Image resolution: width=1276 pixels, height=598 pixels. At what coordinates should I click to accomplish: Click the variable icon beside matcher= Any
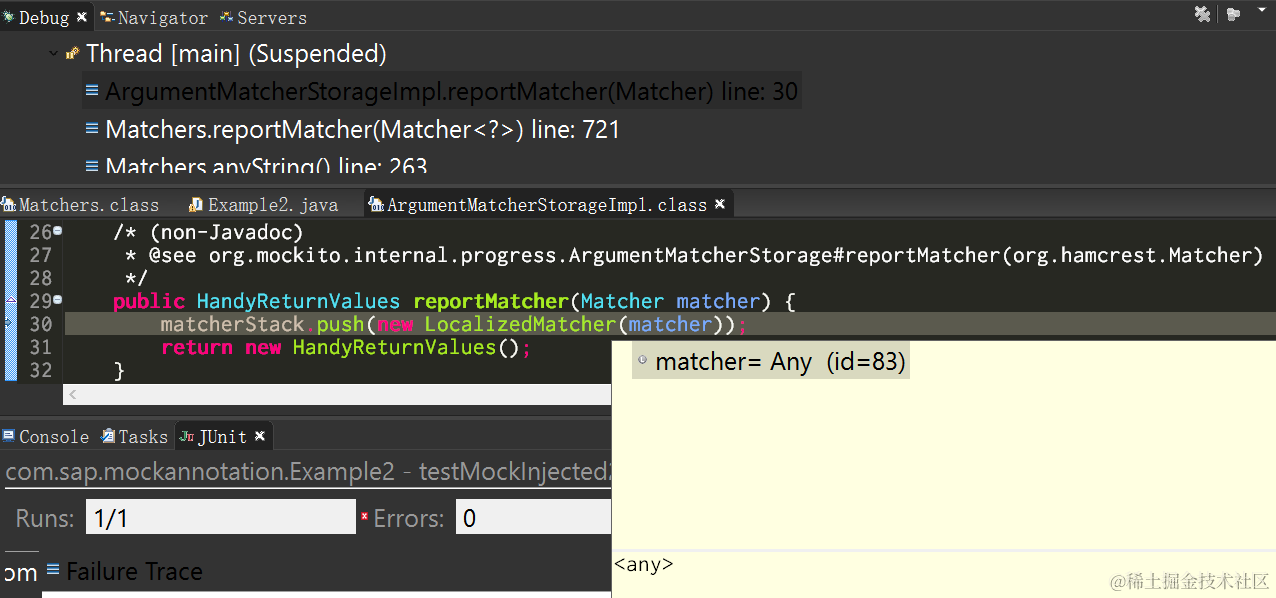tap(642, 360)
